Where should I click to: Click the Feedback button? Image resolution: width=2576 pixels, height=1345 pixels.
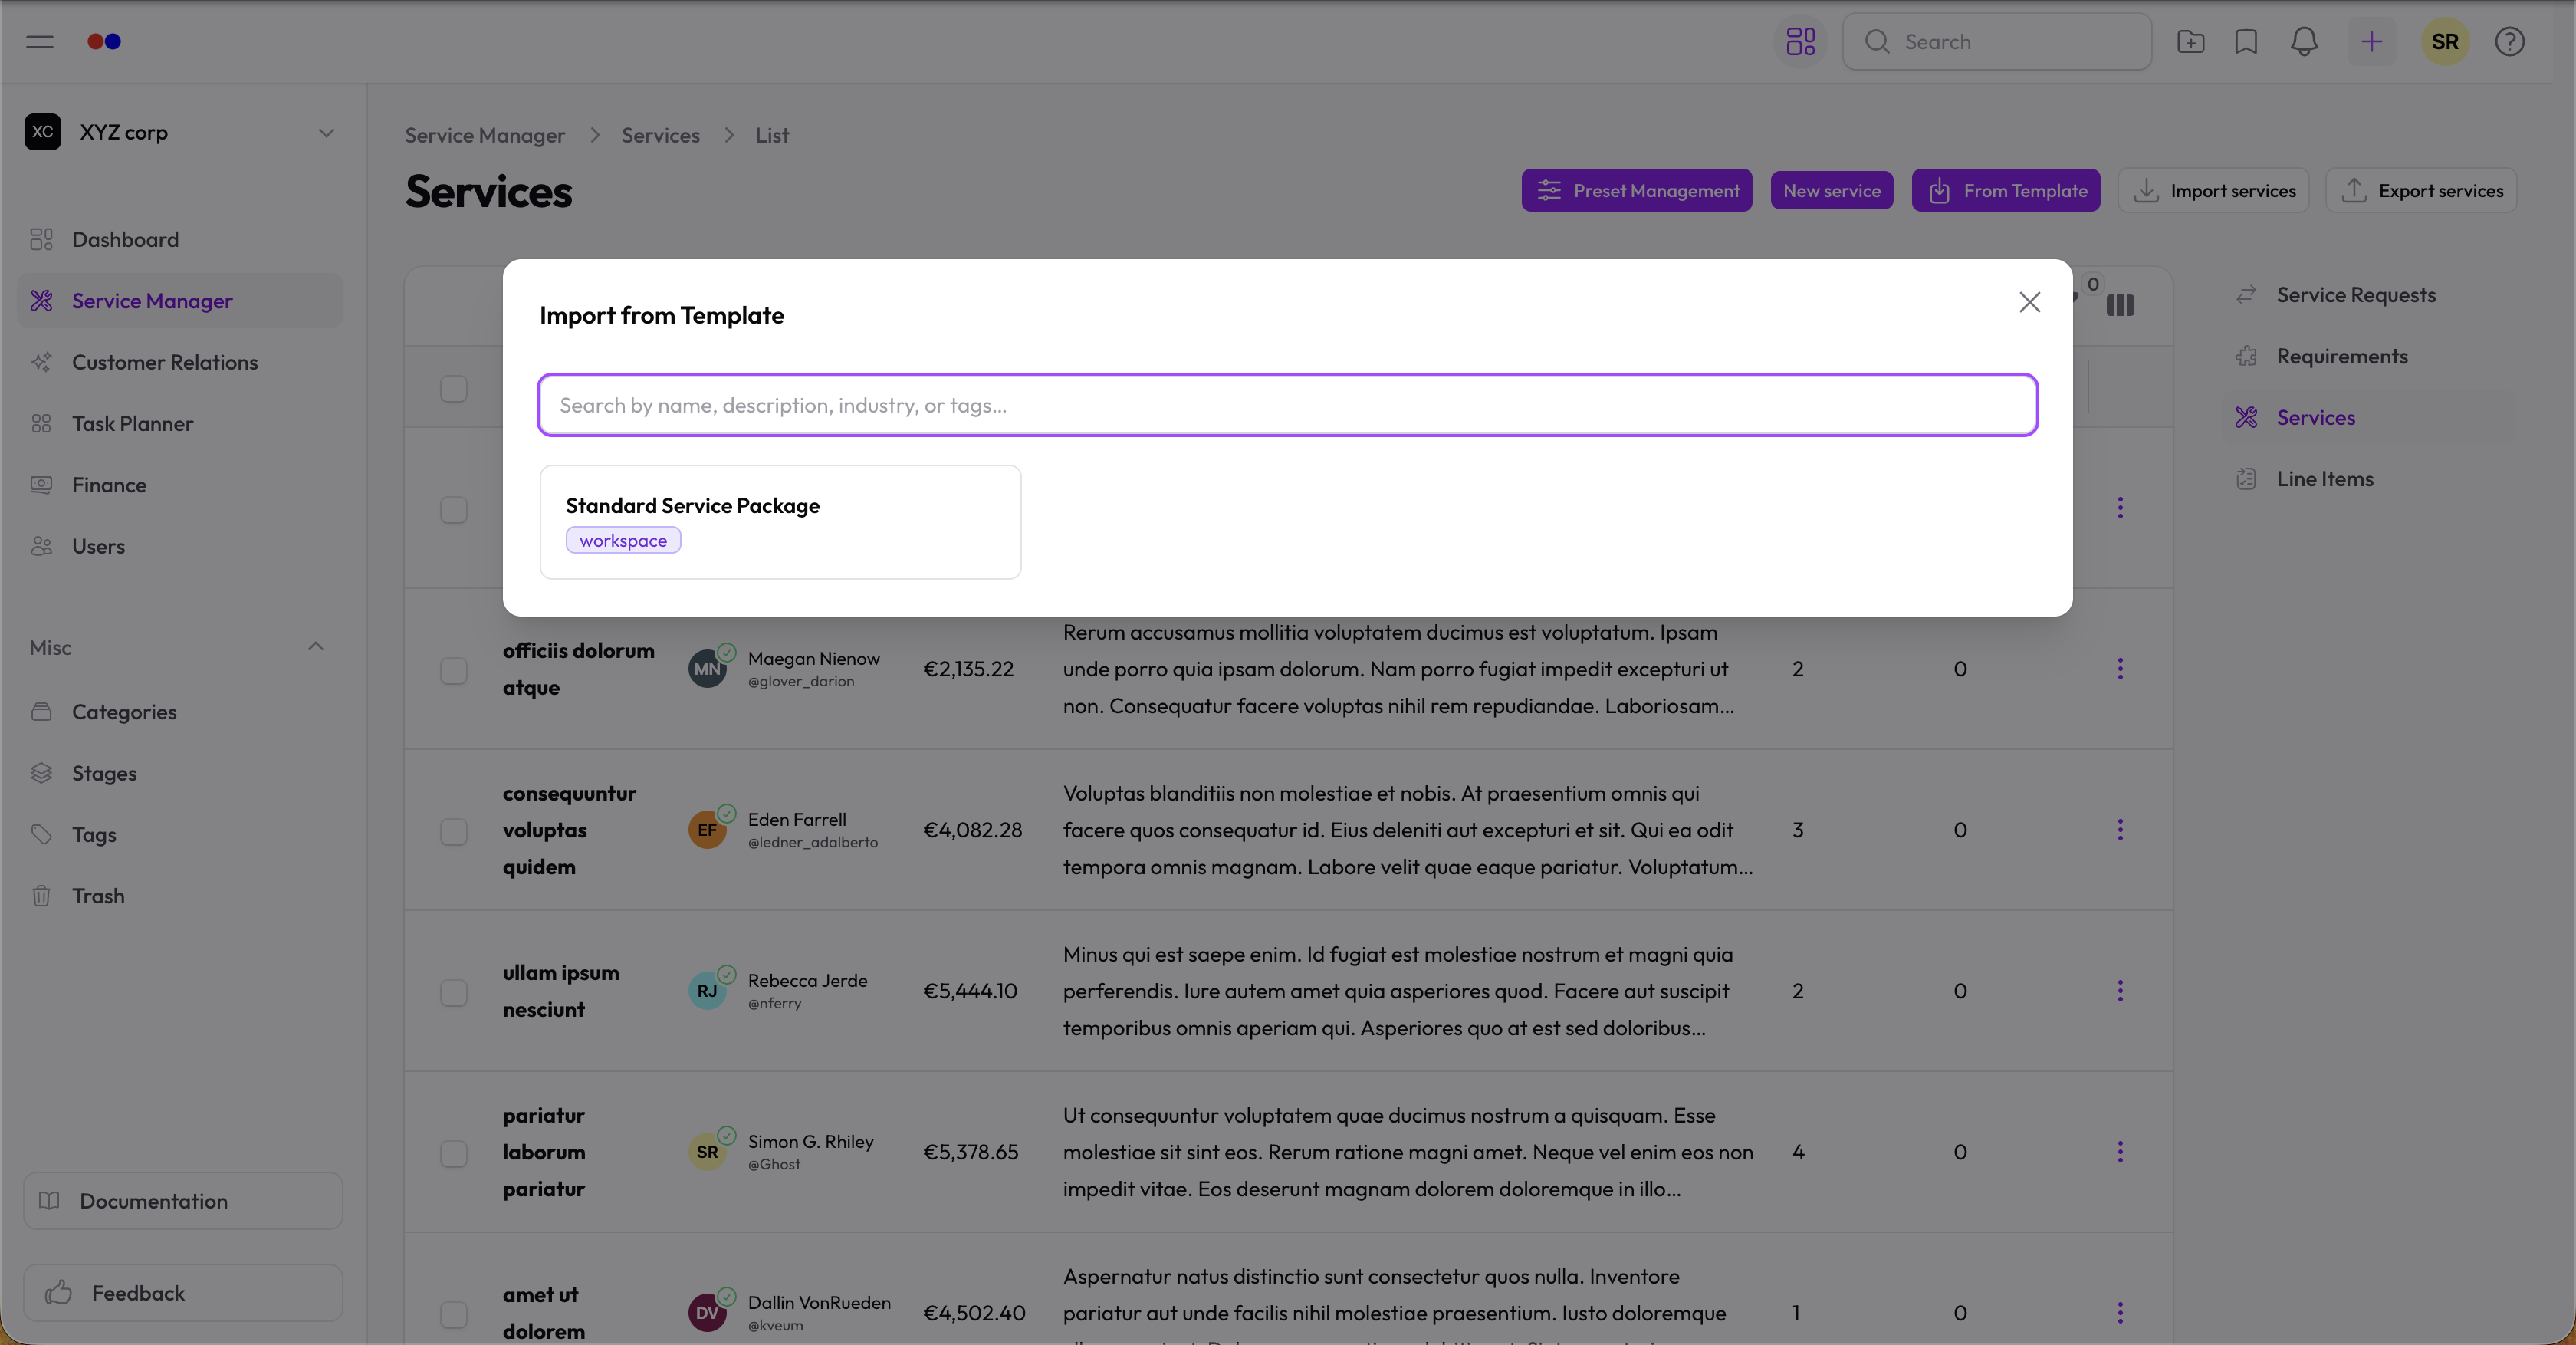183,1293
